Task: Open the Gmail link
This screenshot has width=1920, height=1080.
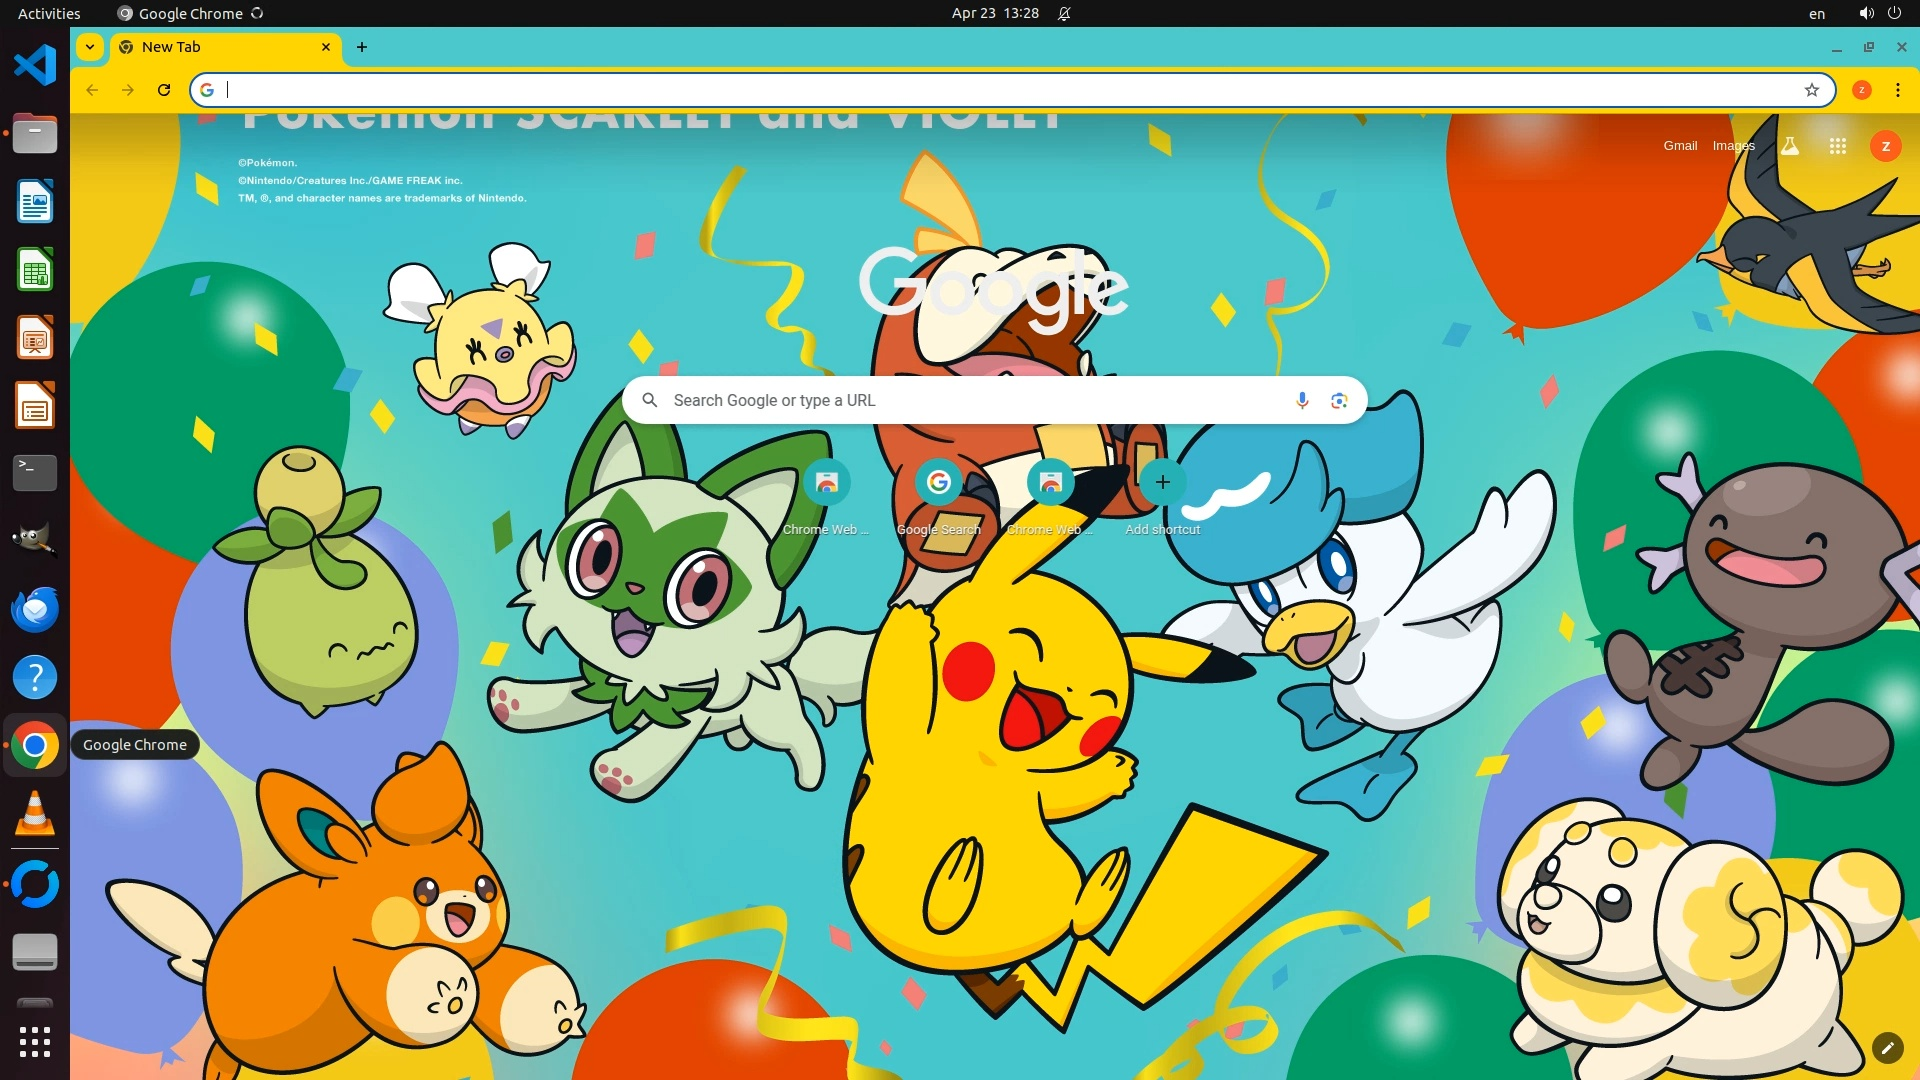Action: [x=1680, y=146]
